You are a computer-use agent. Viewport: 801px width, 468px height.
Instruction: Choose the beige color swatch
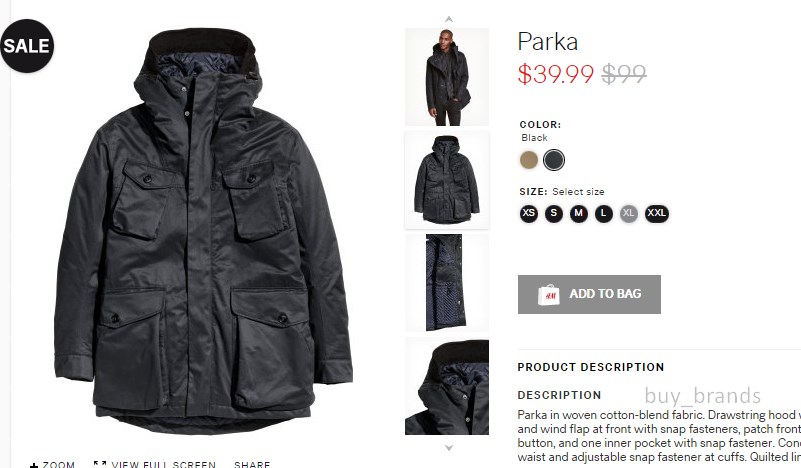tap(529, 160)
